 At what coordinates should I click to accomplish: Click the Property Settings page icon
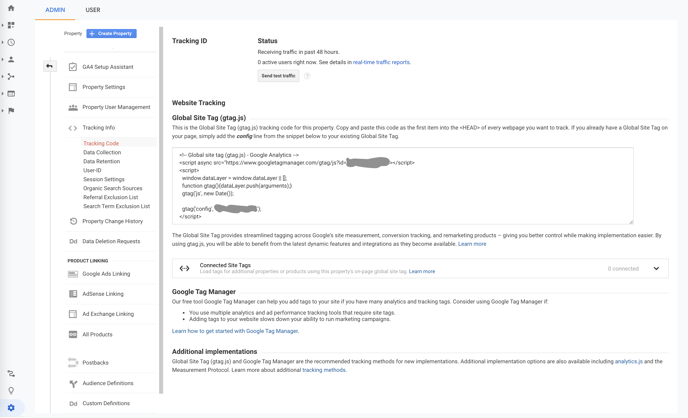[x=73, y=87]
